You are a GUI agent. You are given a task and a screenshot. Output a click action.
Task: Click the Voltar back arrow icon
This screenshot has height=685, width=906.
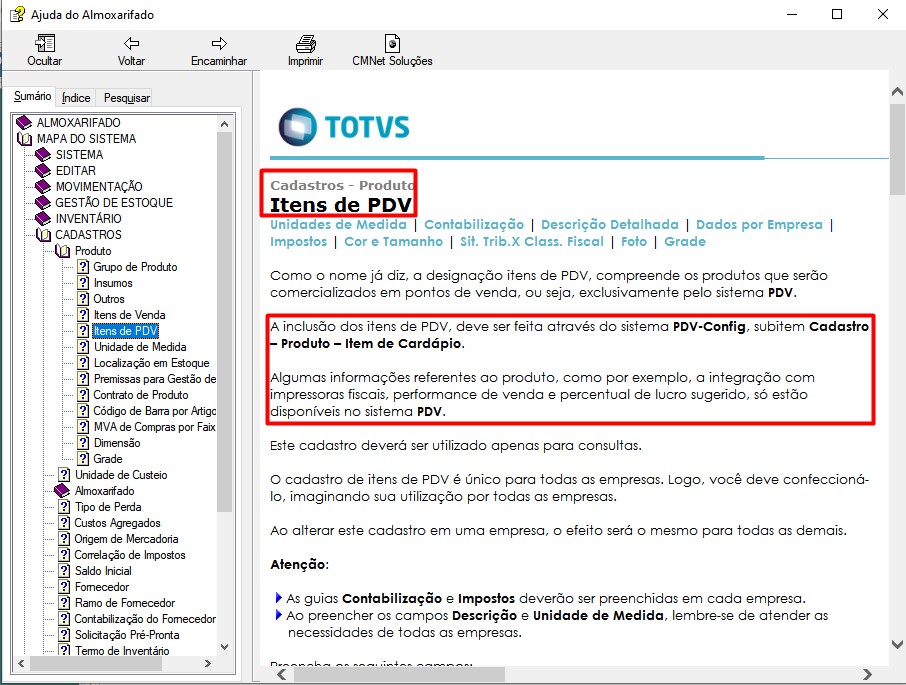(x=131, y=43)
